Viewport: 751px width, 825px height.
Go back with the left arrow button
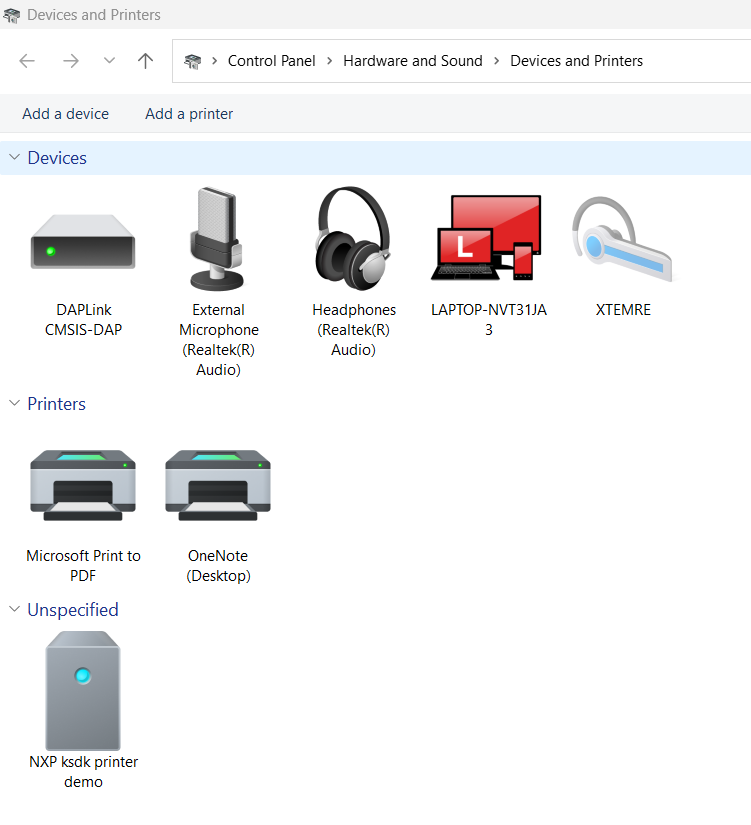pos(27,61)
